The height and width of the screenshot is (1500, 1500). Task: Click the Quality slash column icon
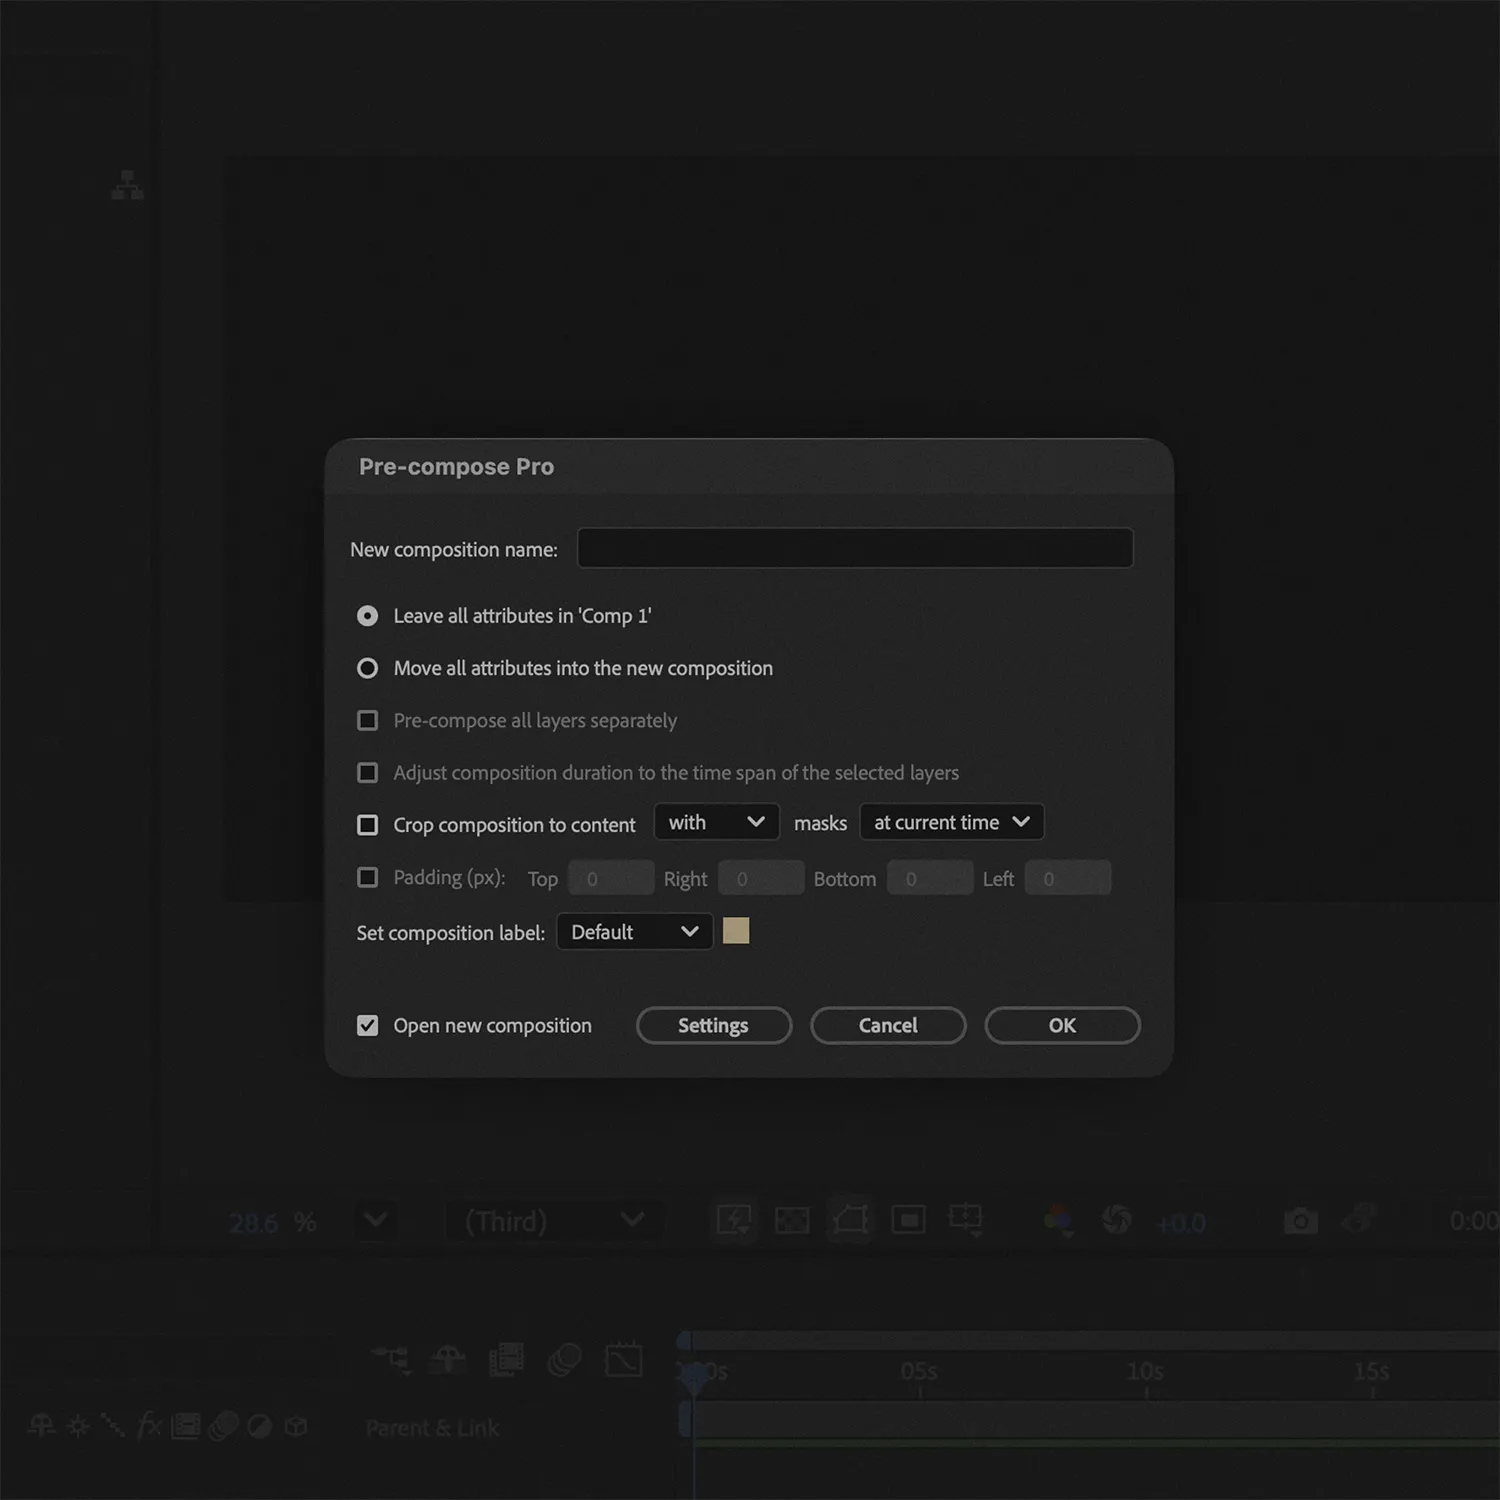pos(113,1426)
